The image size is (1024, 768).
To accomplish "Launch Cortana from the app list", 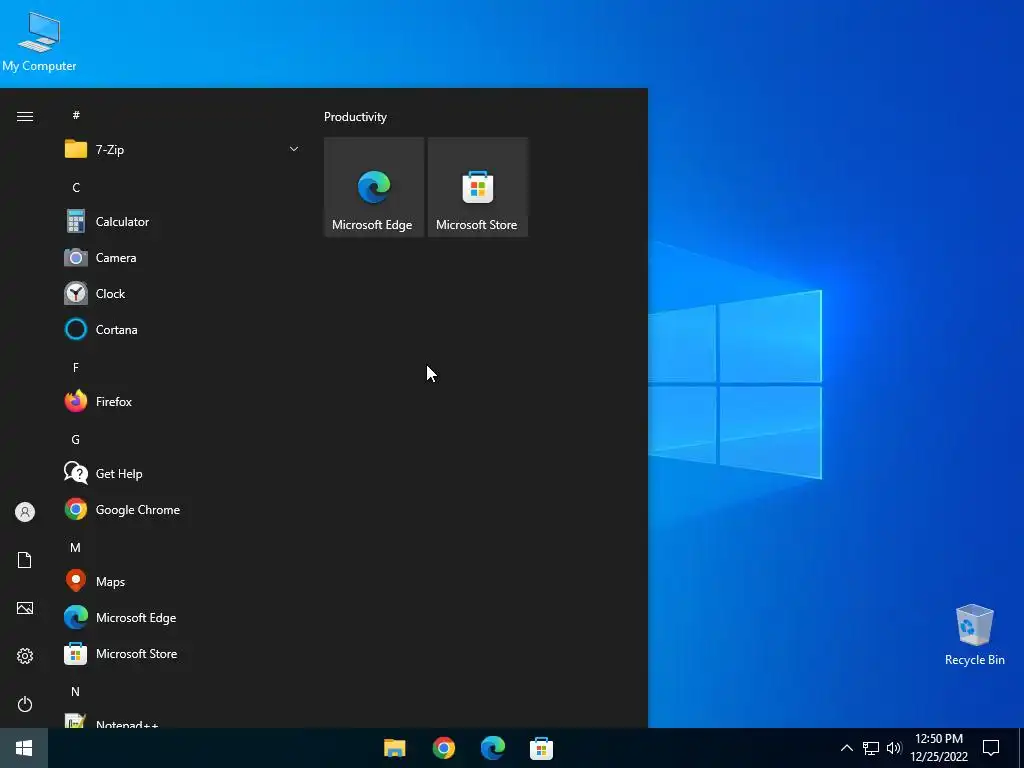I will pyautogui.click(x=182, y=330).
